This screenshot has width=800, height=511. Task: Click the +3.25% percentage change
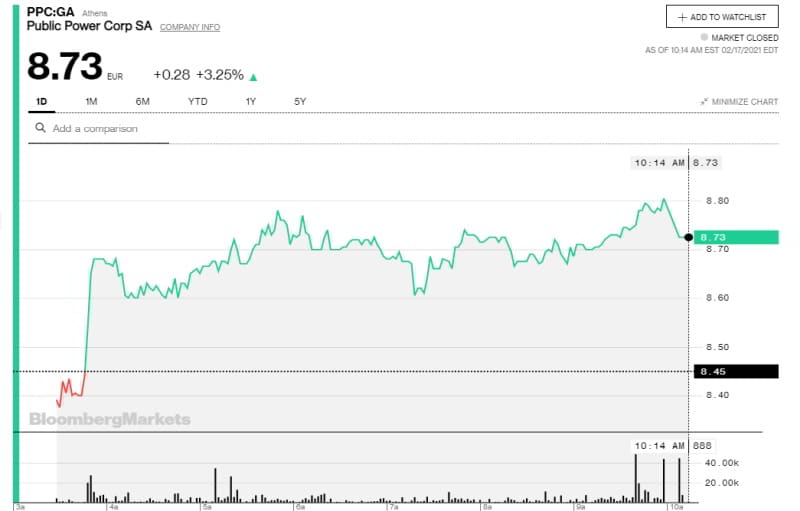pos(220,75)
